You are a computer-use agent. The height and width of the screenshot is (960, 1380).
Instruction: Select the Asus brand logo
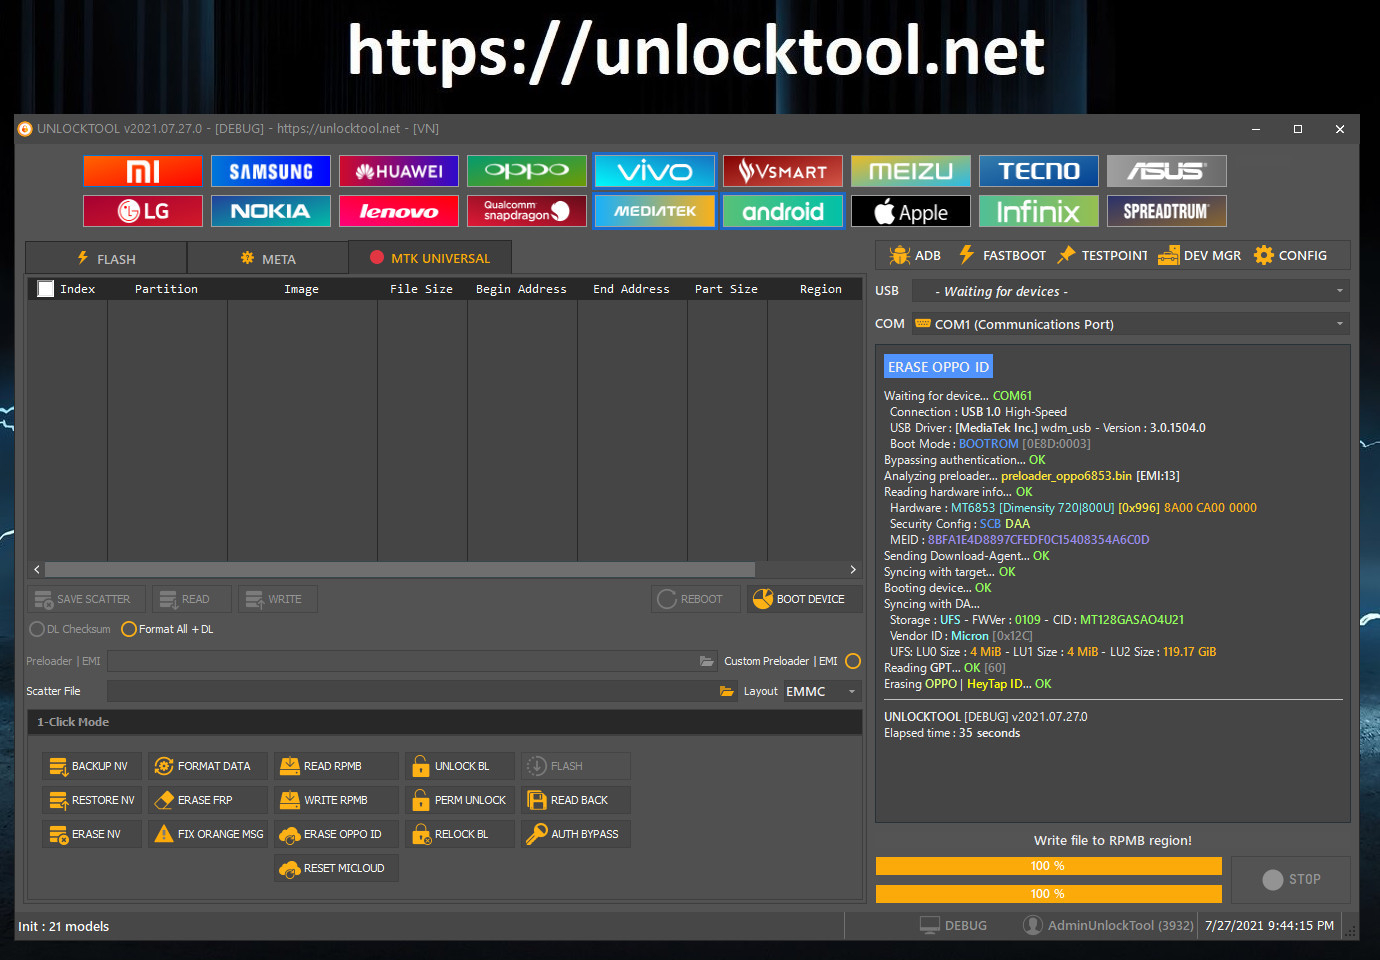[x=1167, y=171]
